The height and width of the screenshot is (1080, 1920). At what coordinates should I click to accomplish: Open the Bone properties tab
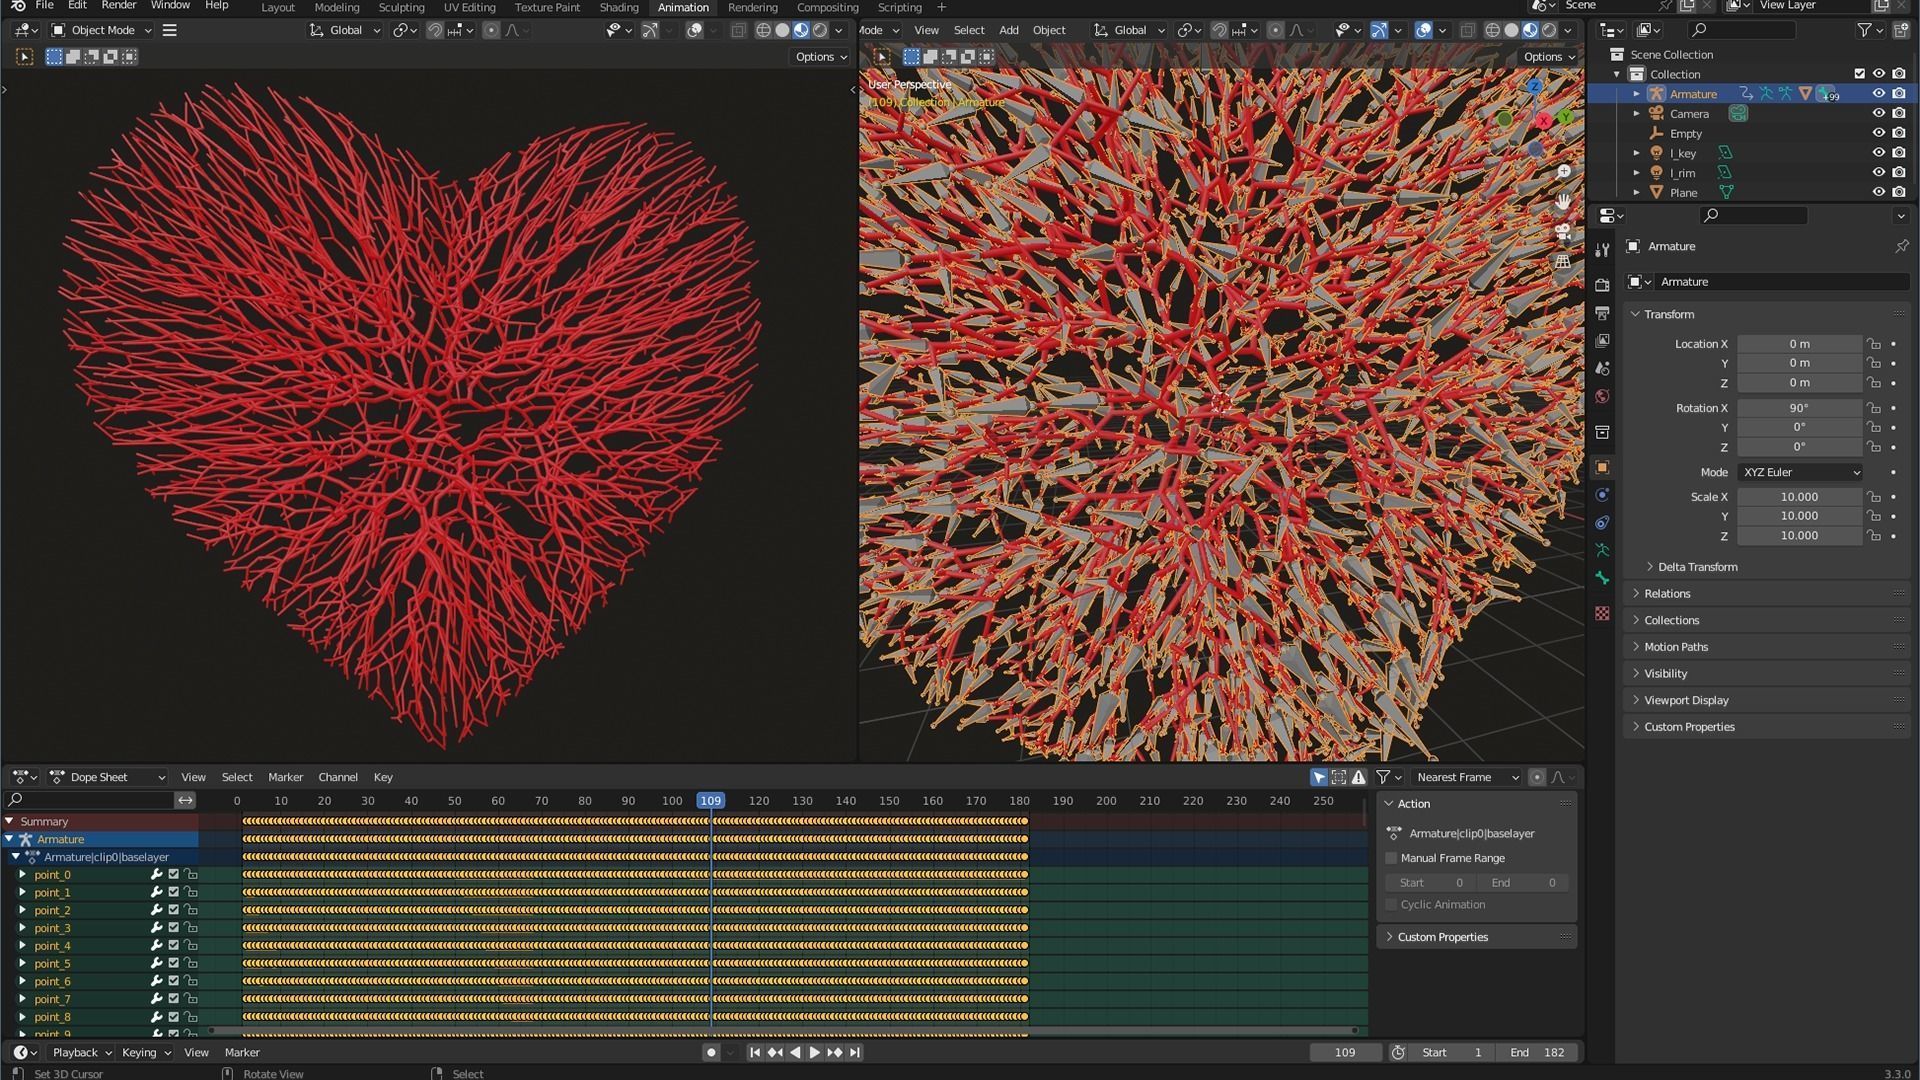tap(1602, 578)
